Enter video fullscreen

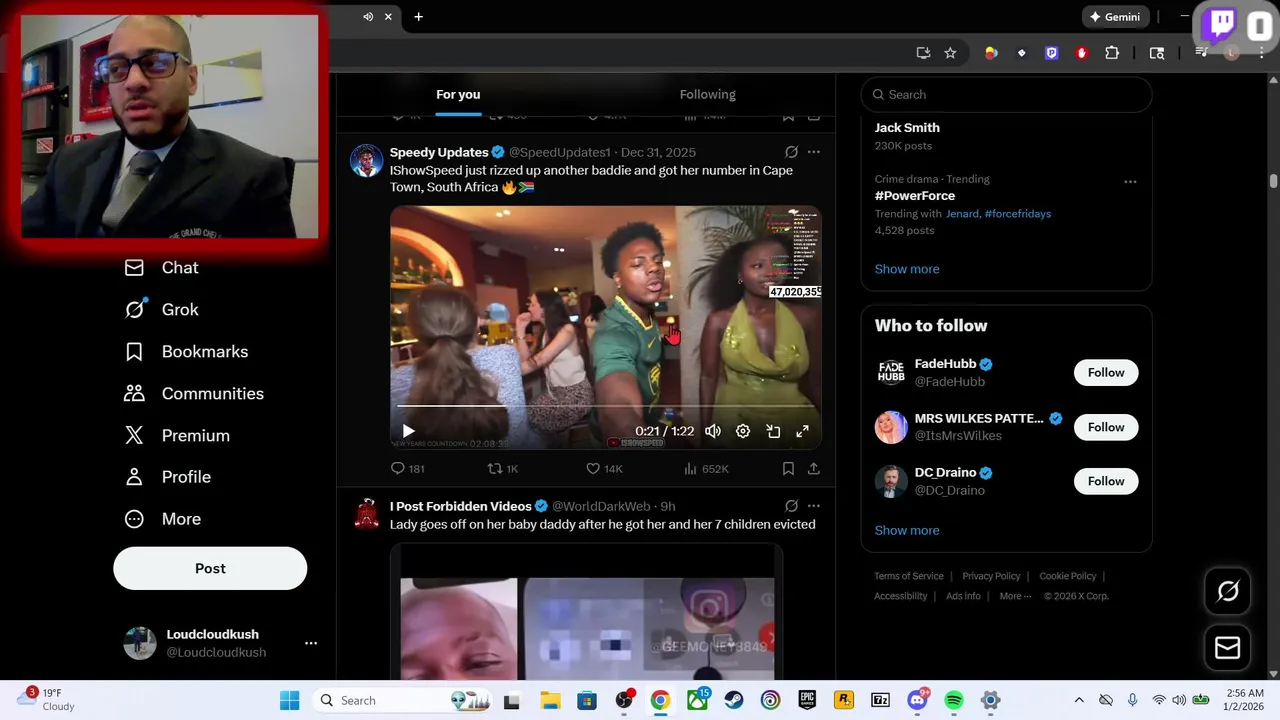coord(802,431)
